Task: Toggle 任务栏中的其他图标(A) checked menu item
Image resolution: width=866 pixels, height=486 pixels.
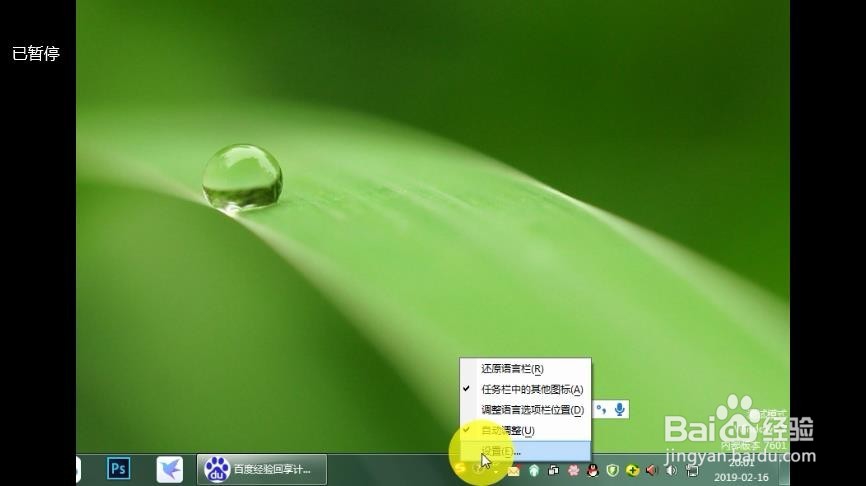Action: click(x=525, y=389)
